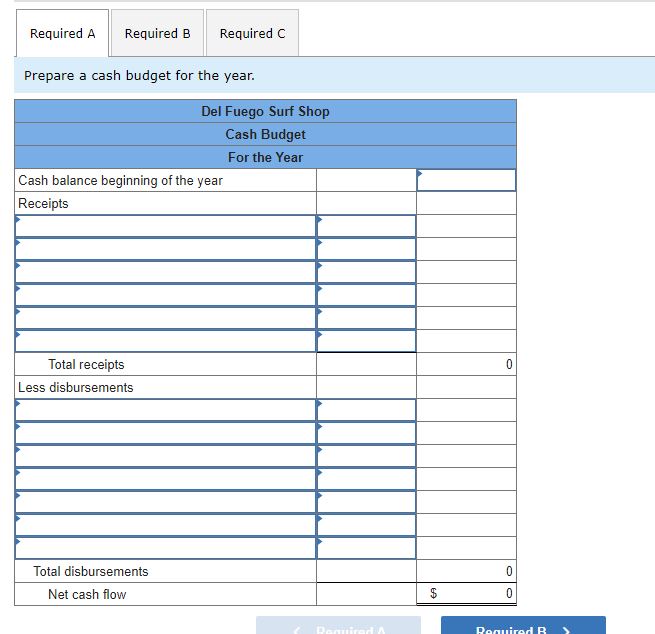Image resolution: width=655 pixels, height=634 pixels.
Task: Click the second disbursements amount field
Action: 366,433
